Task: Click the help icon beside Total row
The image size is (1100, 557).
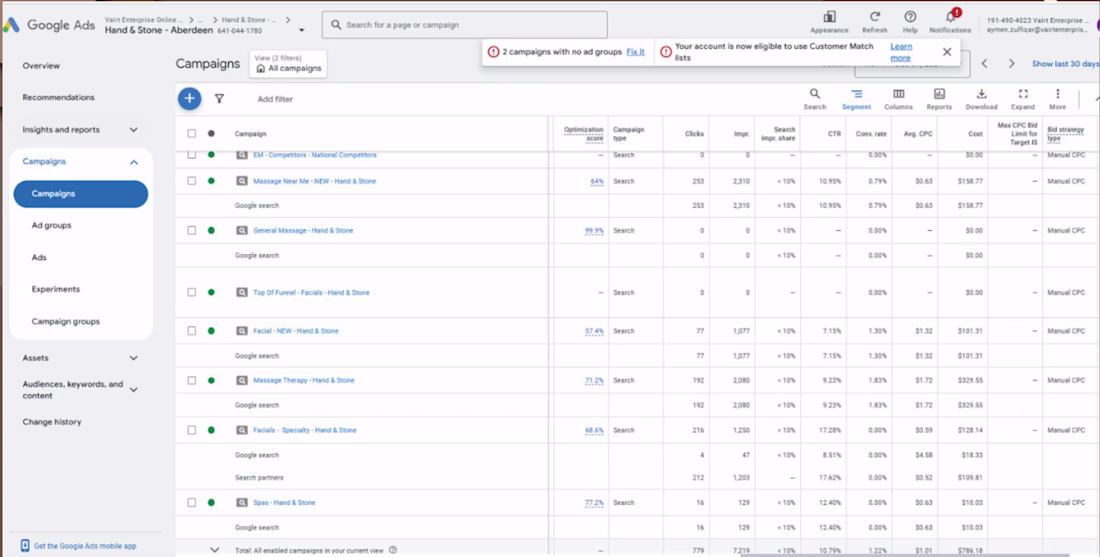Action: (393, 551)
